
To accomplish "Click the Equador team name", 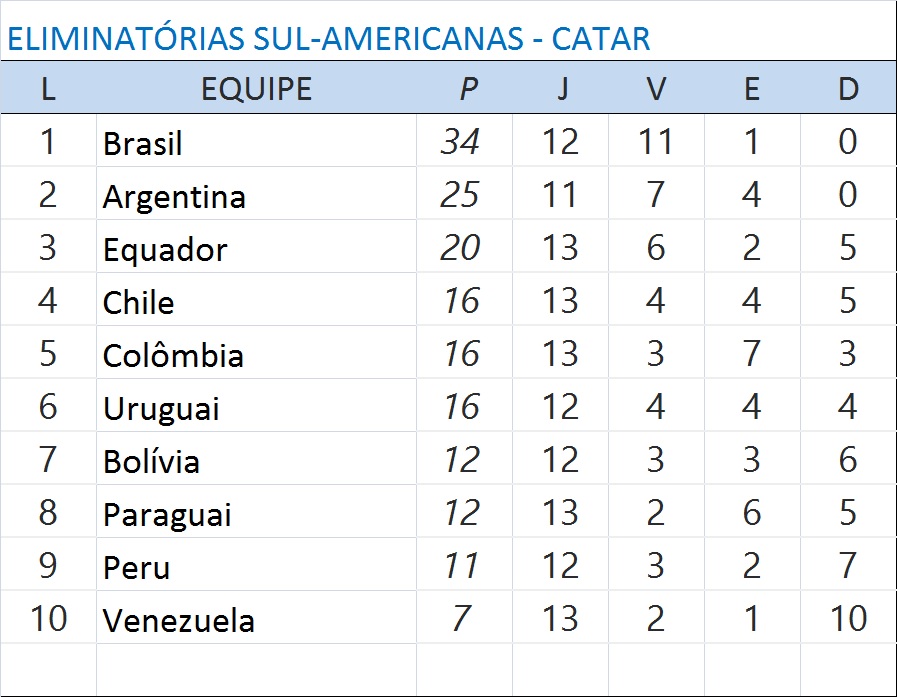I will (165, 249).
